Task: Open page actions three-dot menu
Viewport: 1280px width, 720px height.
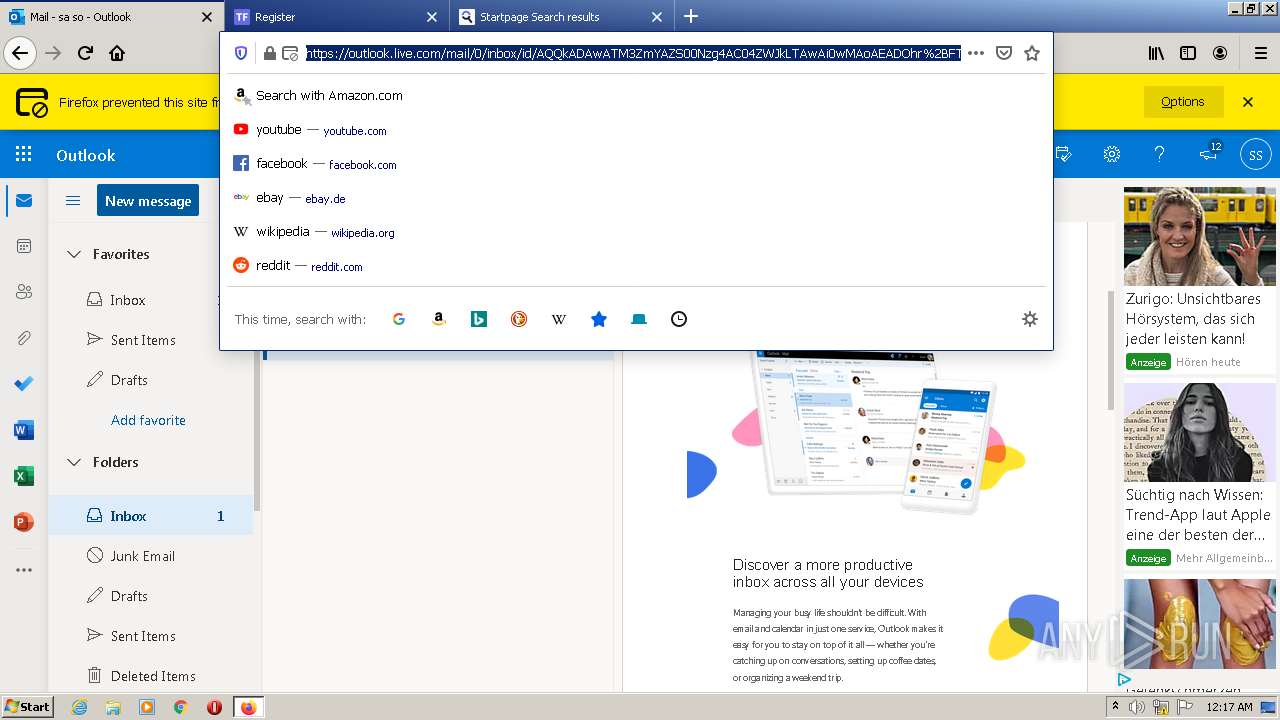Action: pos(976,53)
